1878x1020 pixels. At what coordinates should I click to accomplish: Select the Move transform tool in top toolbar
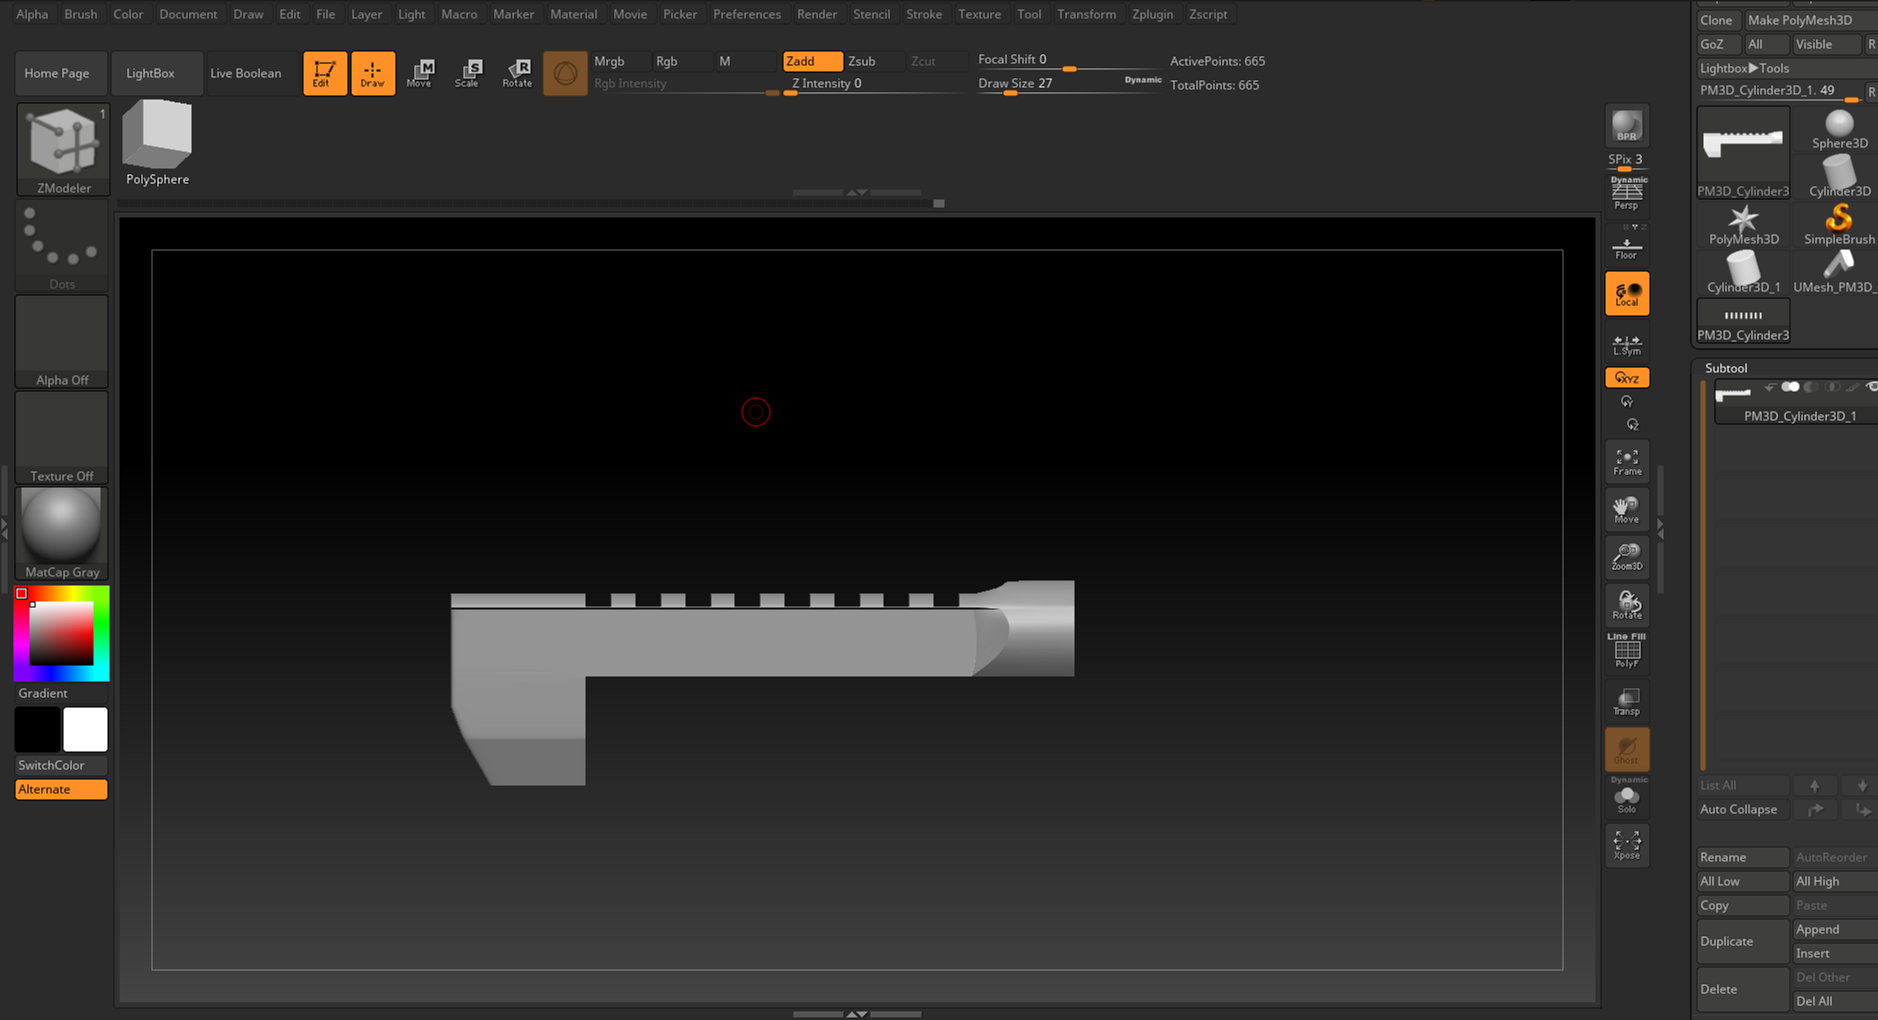[420, 73]
